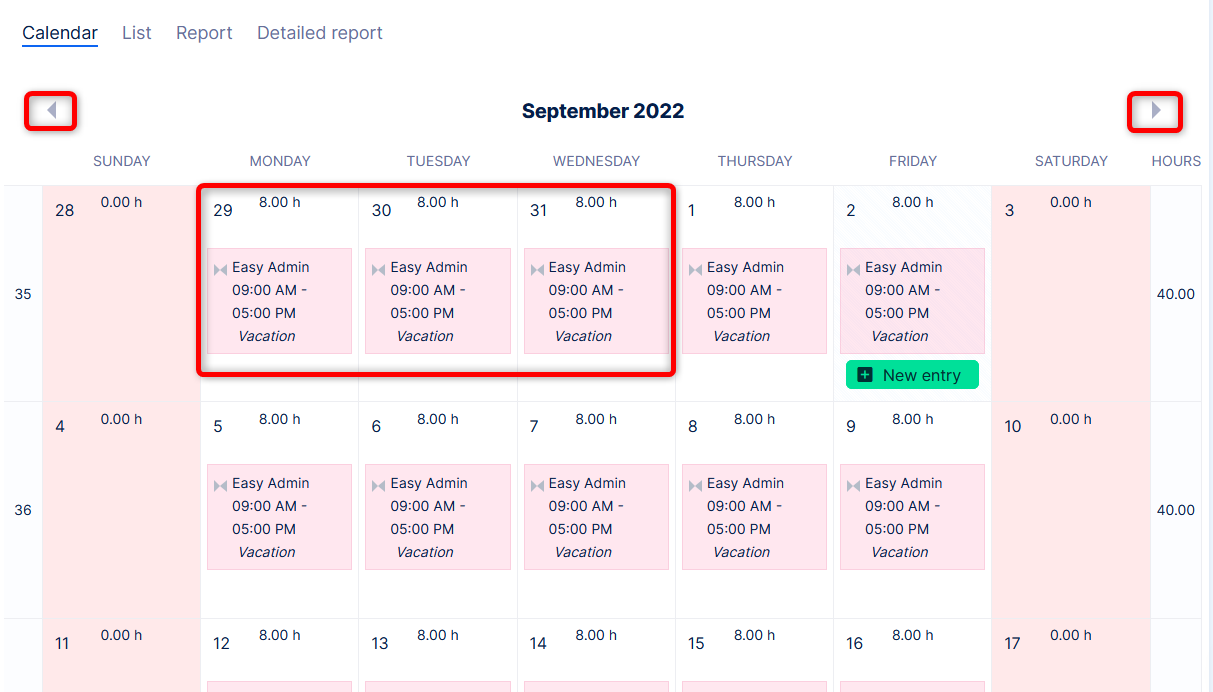Click plus icon in New entry button
Image resolution: width=1213 pixels, height=692 pixels.
click(x=866, y=375)
